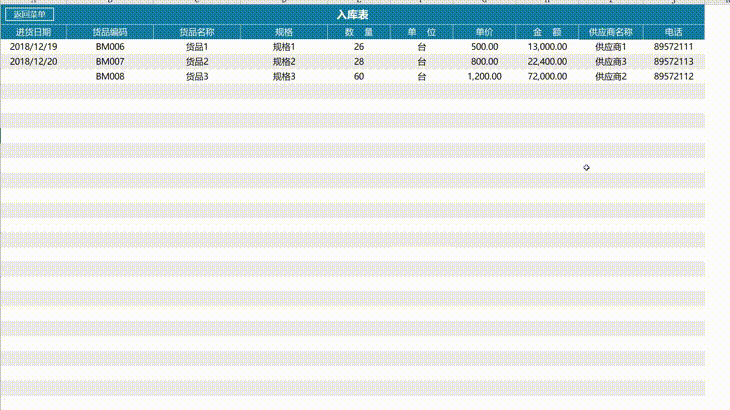Viewport: 730px width, 410px height.
Task: Click the 返回菜单 button
Action: (29, 15)
